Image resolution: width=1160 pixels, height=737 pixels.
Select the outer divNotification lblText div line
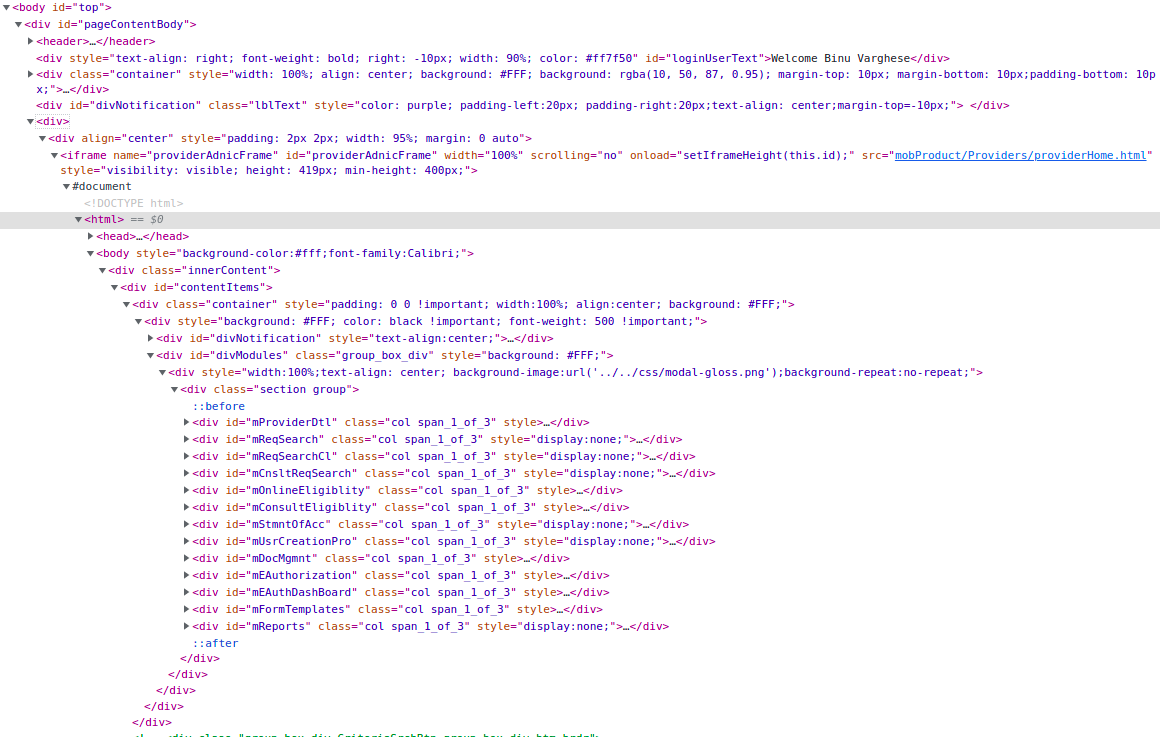tap(522, 105)
